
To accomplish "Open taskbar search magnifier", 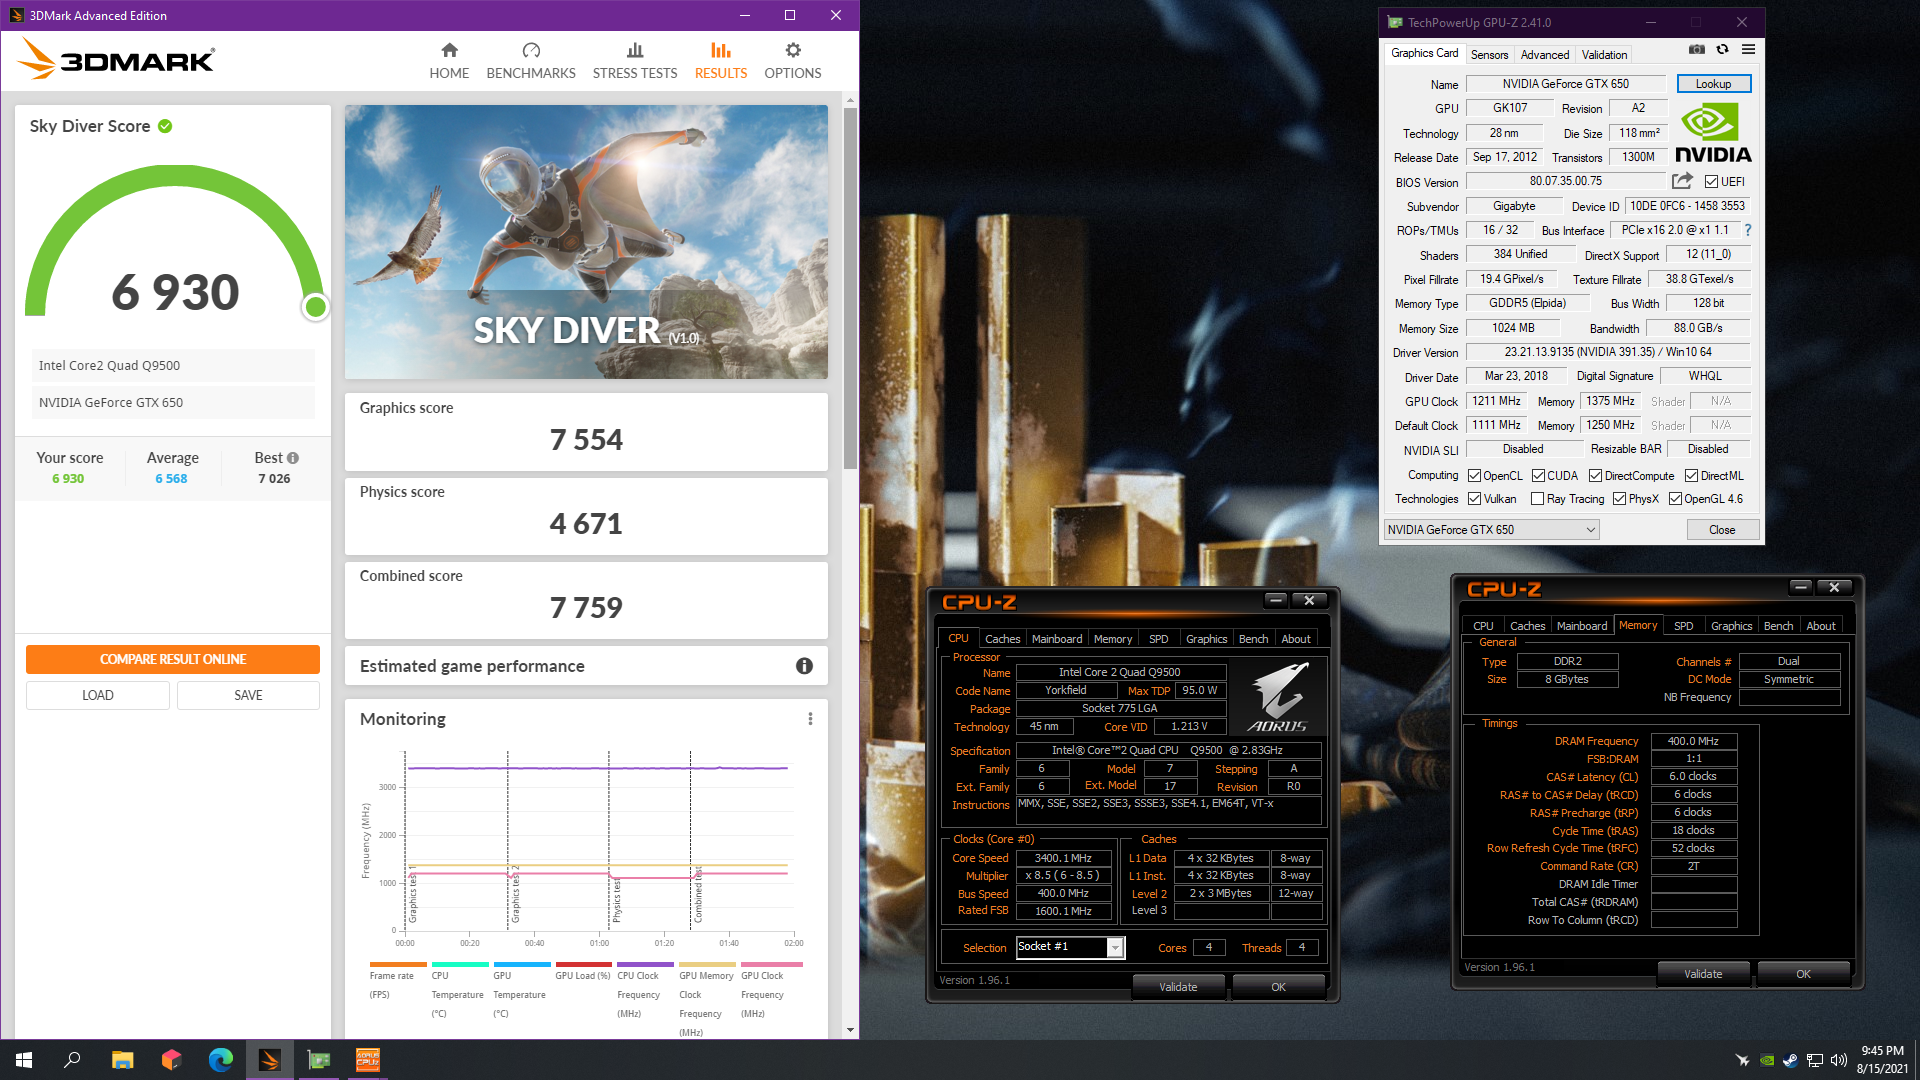I will pos(72,1060).
